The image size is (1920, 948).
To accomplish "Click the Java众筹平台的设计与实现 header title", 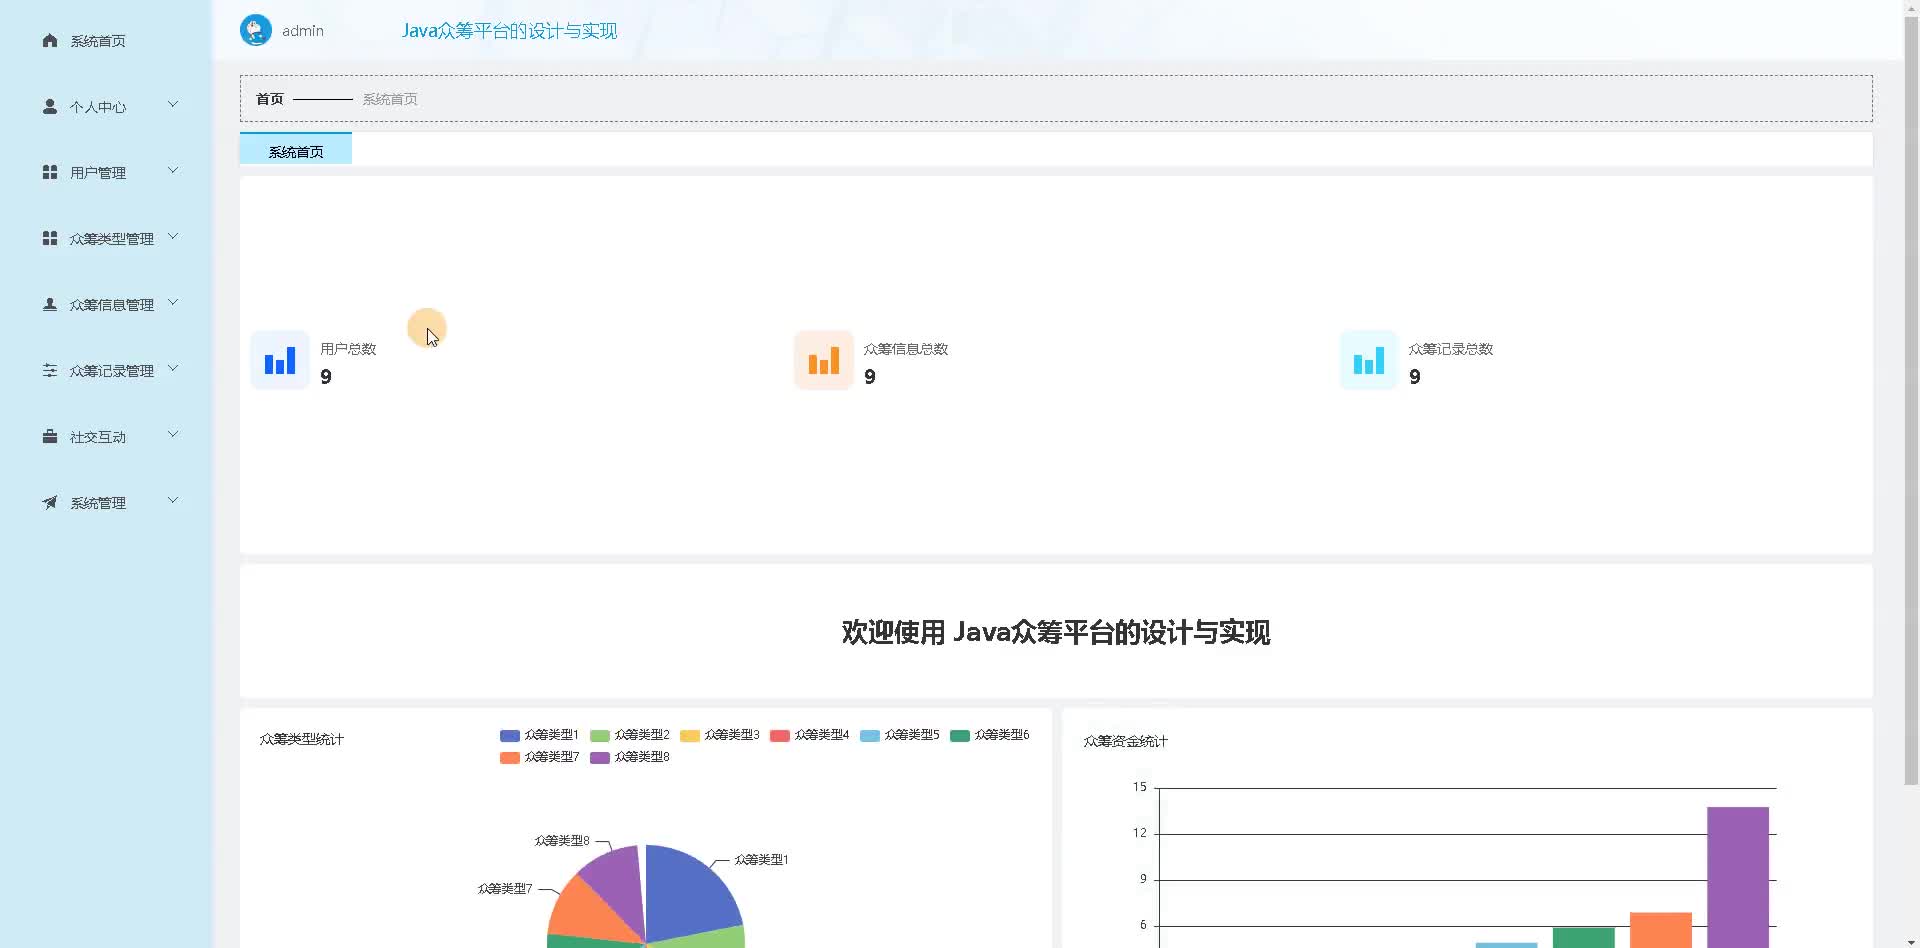I will point(510,31).
